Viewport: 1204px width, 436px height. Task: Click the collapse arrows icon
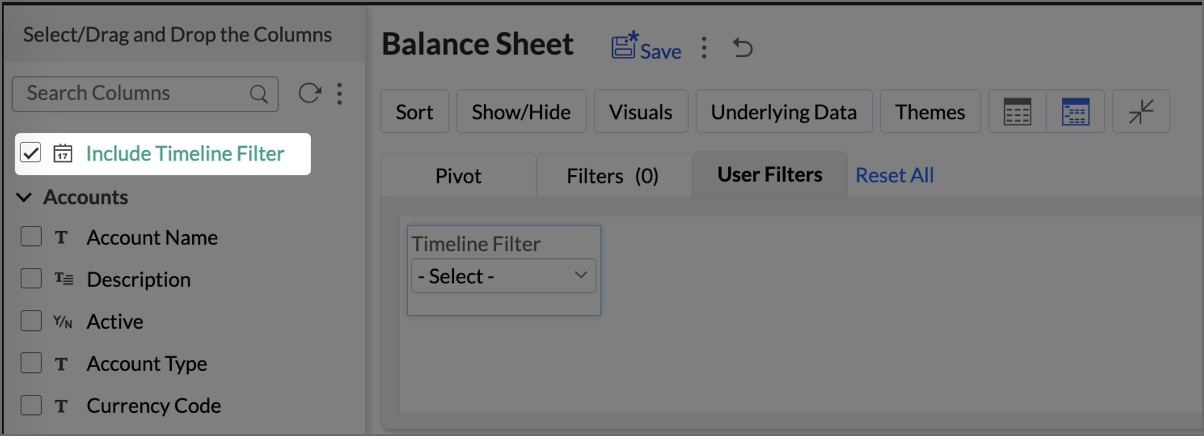pyautogui.click(x=1141, y=112)
